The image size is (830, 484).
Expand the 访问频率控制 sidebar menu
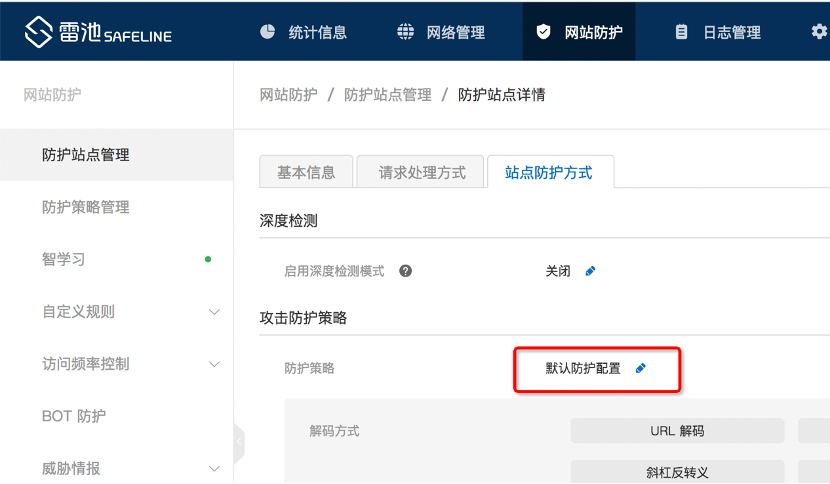[213, 364]
